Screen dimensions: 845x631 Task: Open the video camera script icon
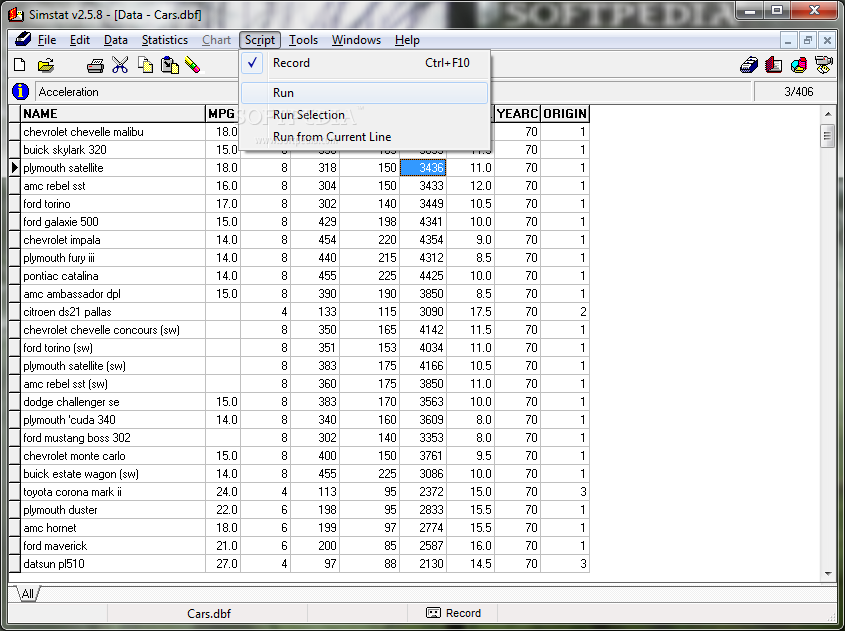coord(823,65)
